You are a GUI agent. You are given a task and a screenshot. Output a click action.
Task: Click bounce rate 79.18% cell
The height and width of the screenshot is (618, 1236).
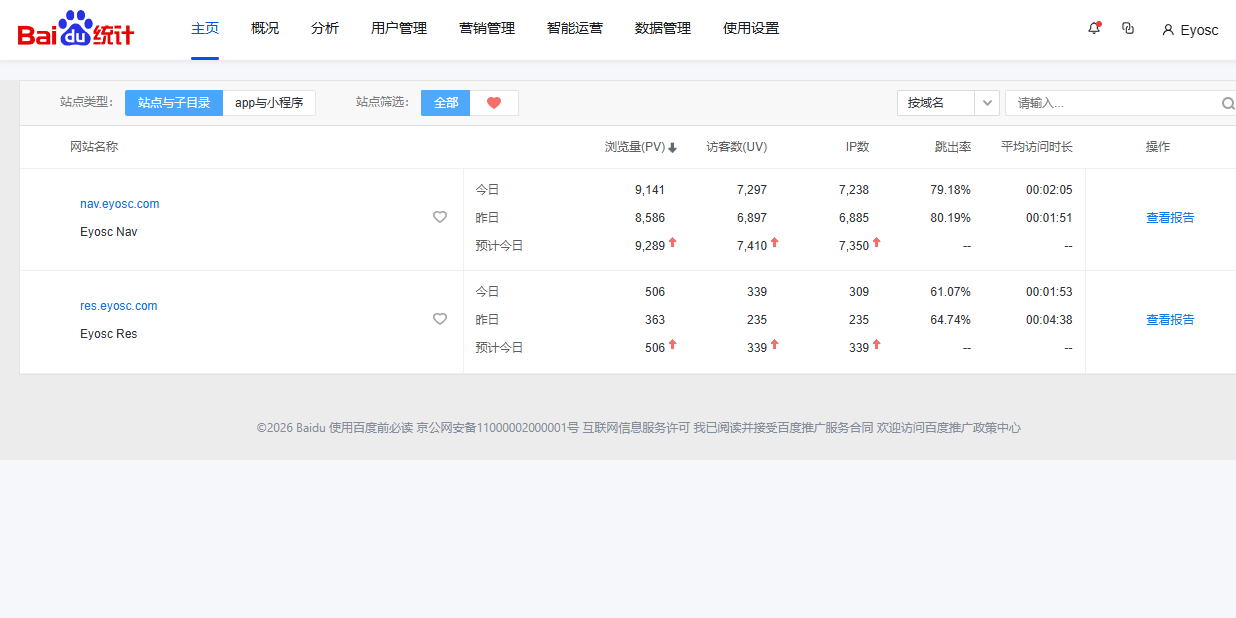point(950,190)
